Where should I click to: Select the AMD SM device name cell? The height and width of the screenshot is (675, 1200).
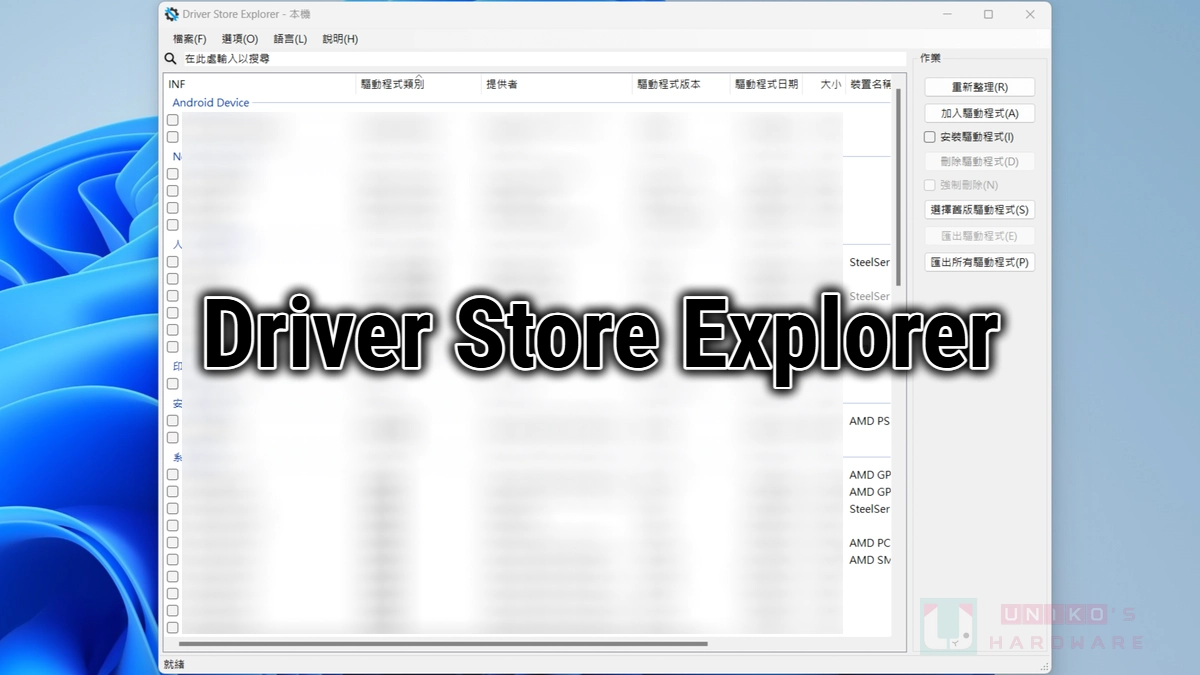tap(869, 560)
